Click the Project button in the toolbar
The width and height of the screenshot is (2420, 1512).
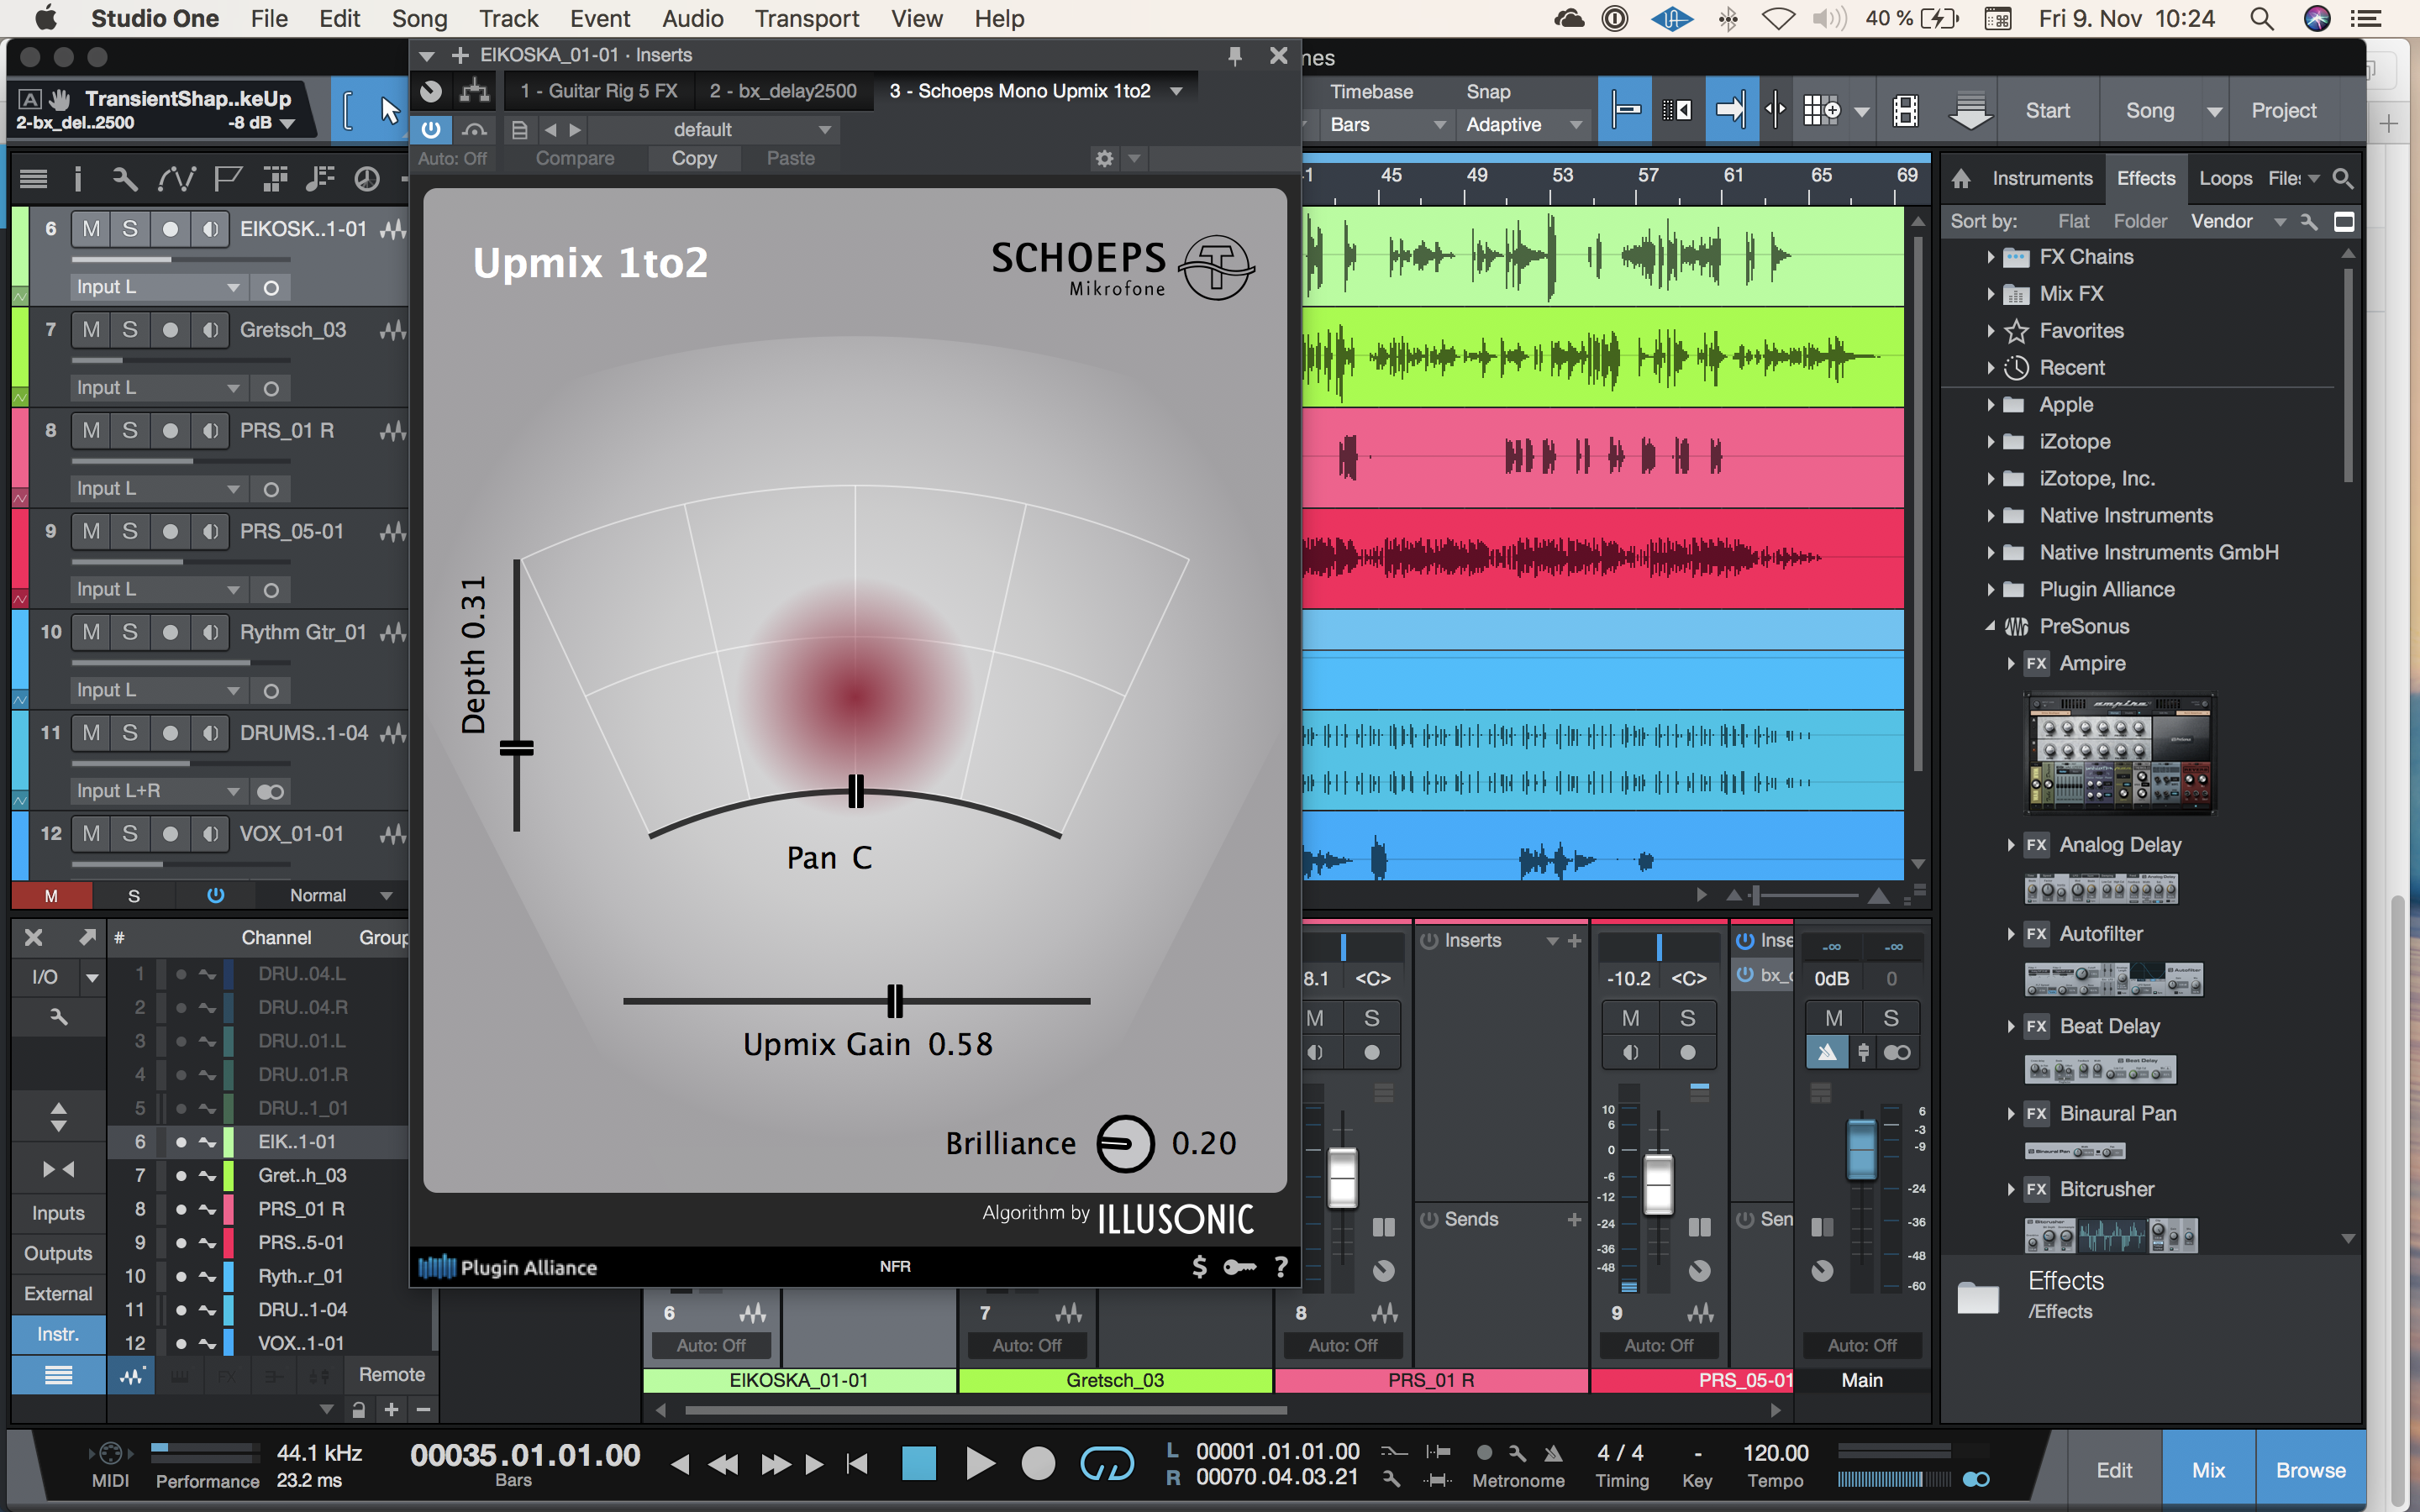[2283, 110]
